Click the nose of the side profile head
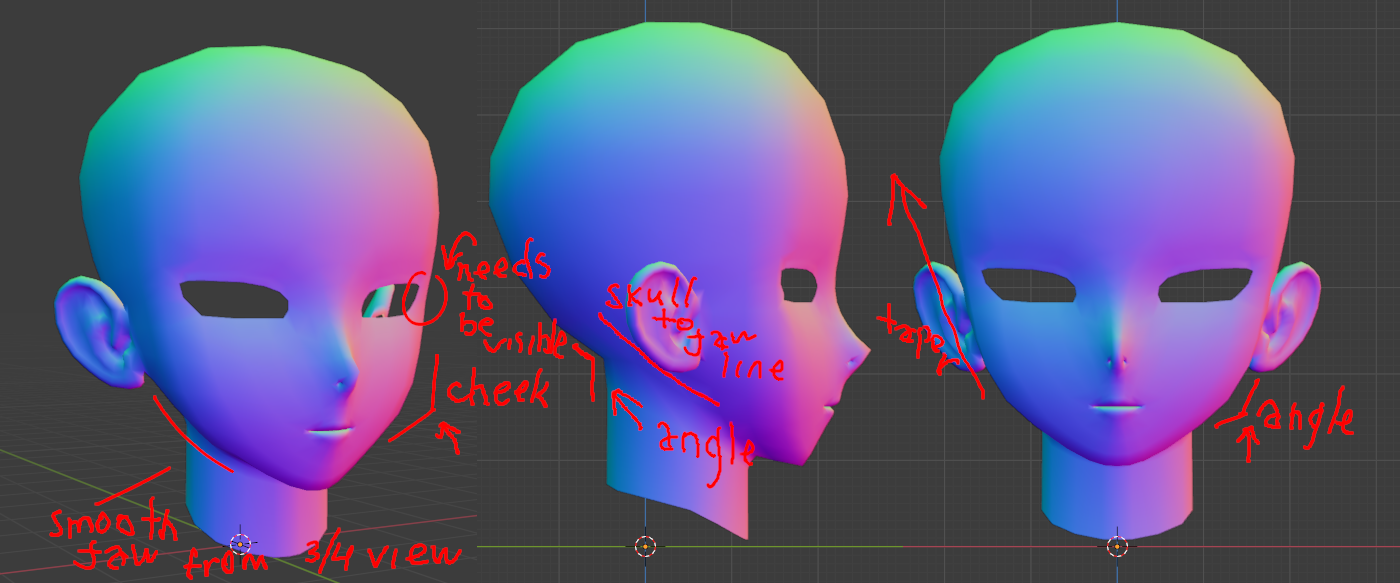1400x583 pixels. point(857,350)
